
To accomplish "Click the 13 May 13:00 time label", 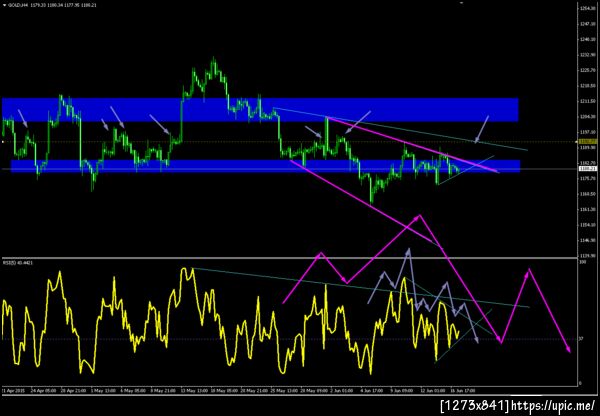I will (x=193, y=391).
